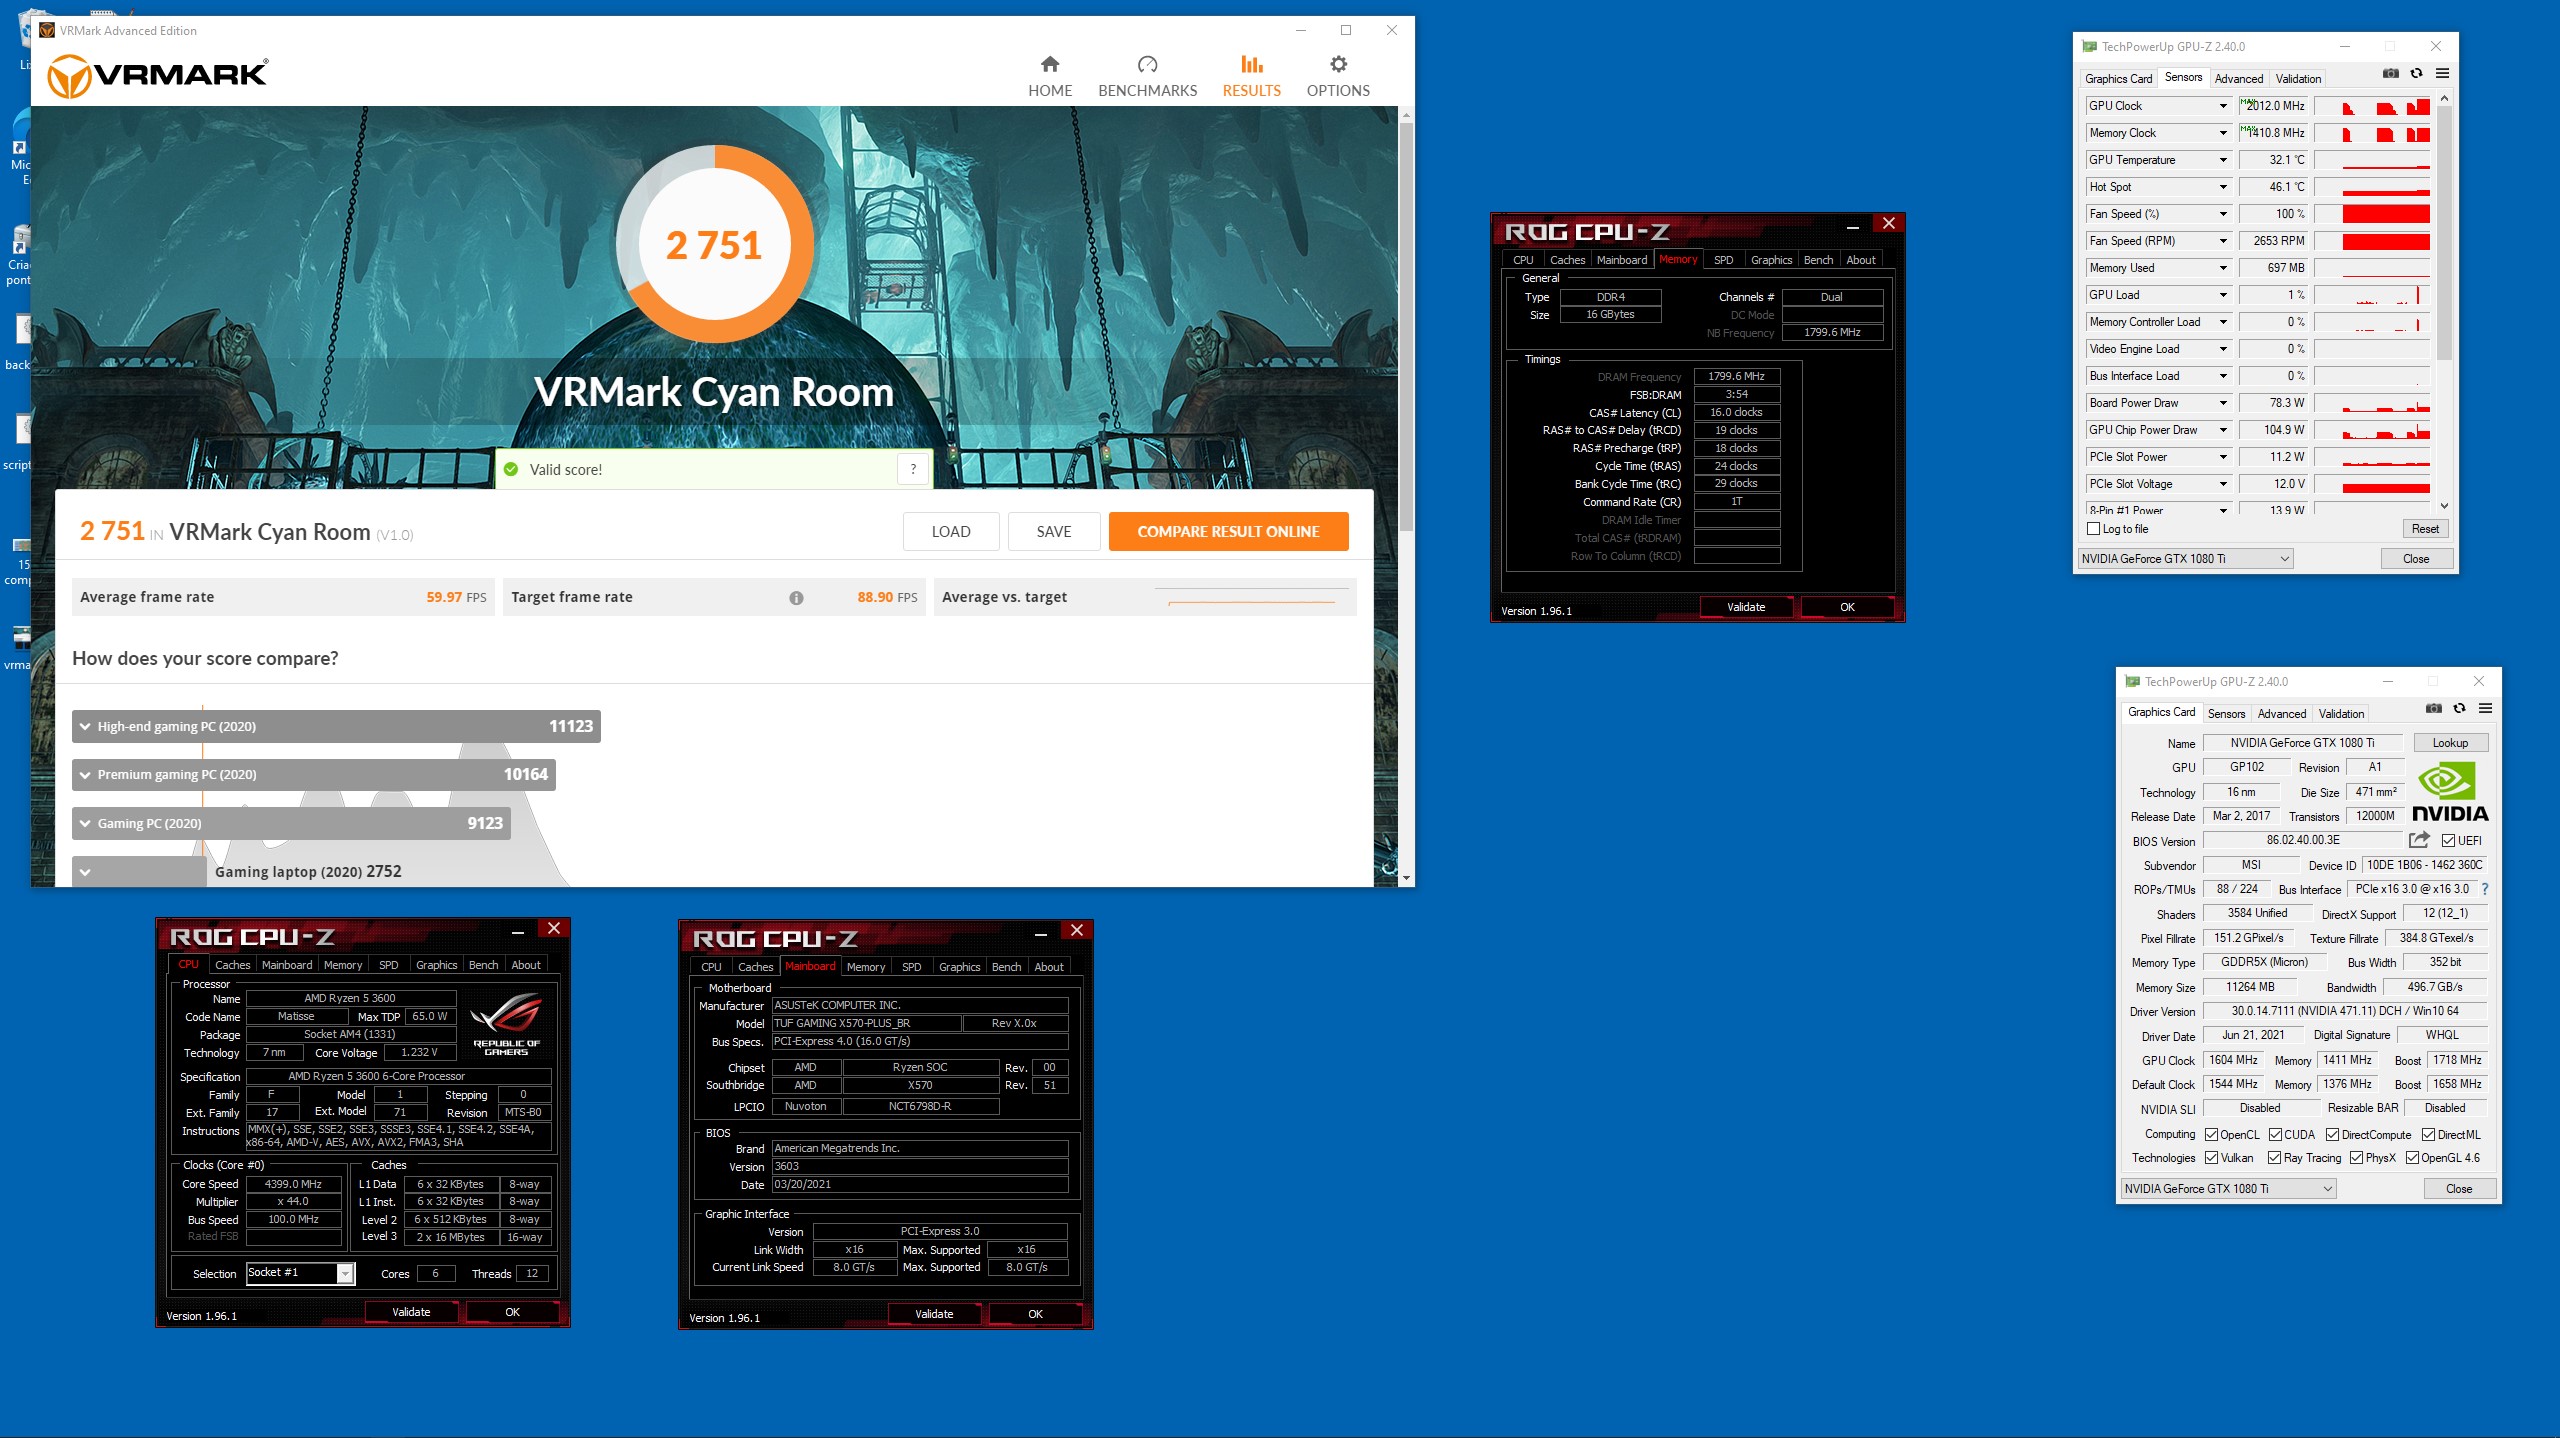Go to the RESULTS section in VRMark
Screen dimensions: 2560x1438
pos(1251,77)
